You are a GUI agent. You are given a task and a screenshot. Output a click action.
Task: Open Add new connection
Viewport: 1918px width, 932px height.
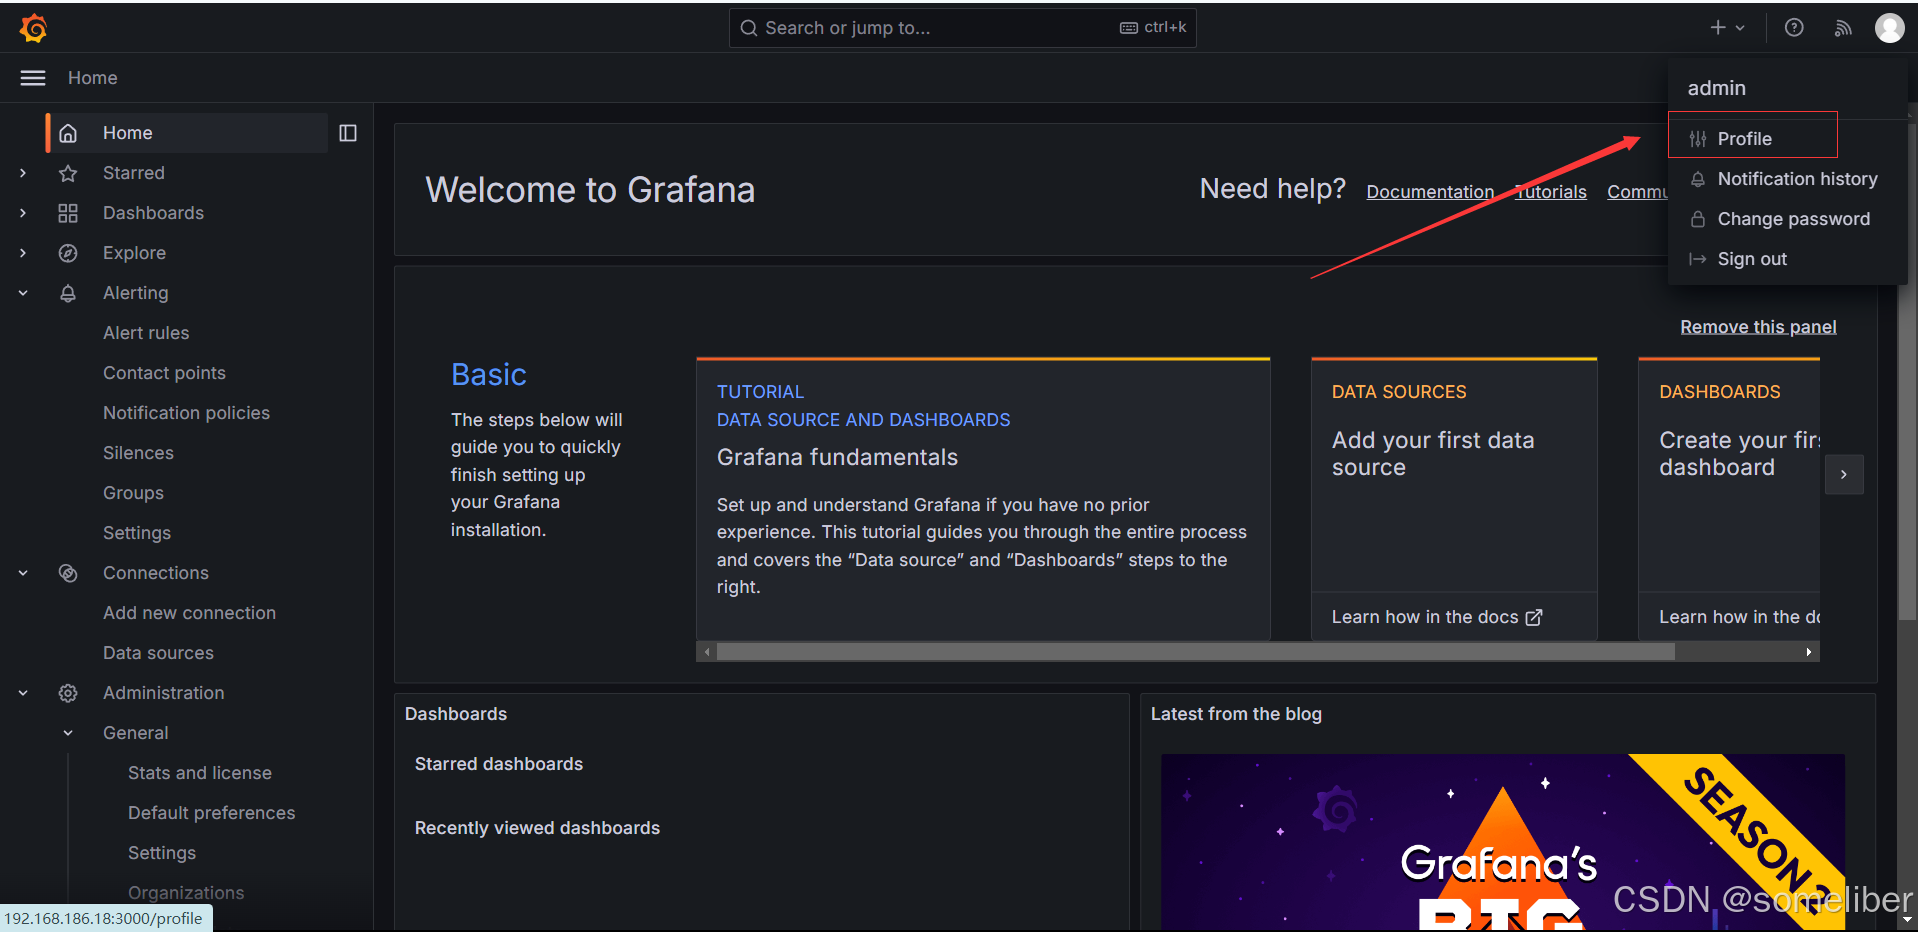(189, 613)
